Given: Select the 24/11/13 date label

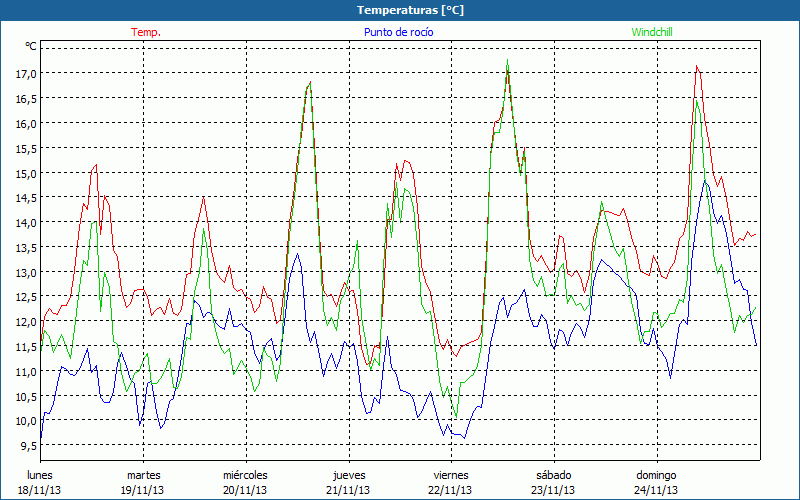Looking at the screenshot, I should (656, 490).
